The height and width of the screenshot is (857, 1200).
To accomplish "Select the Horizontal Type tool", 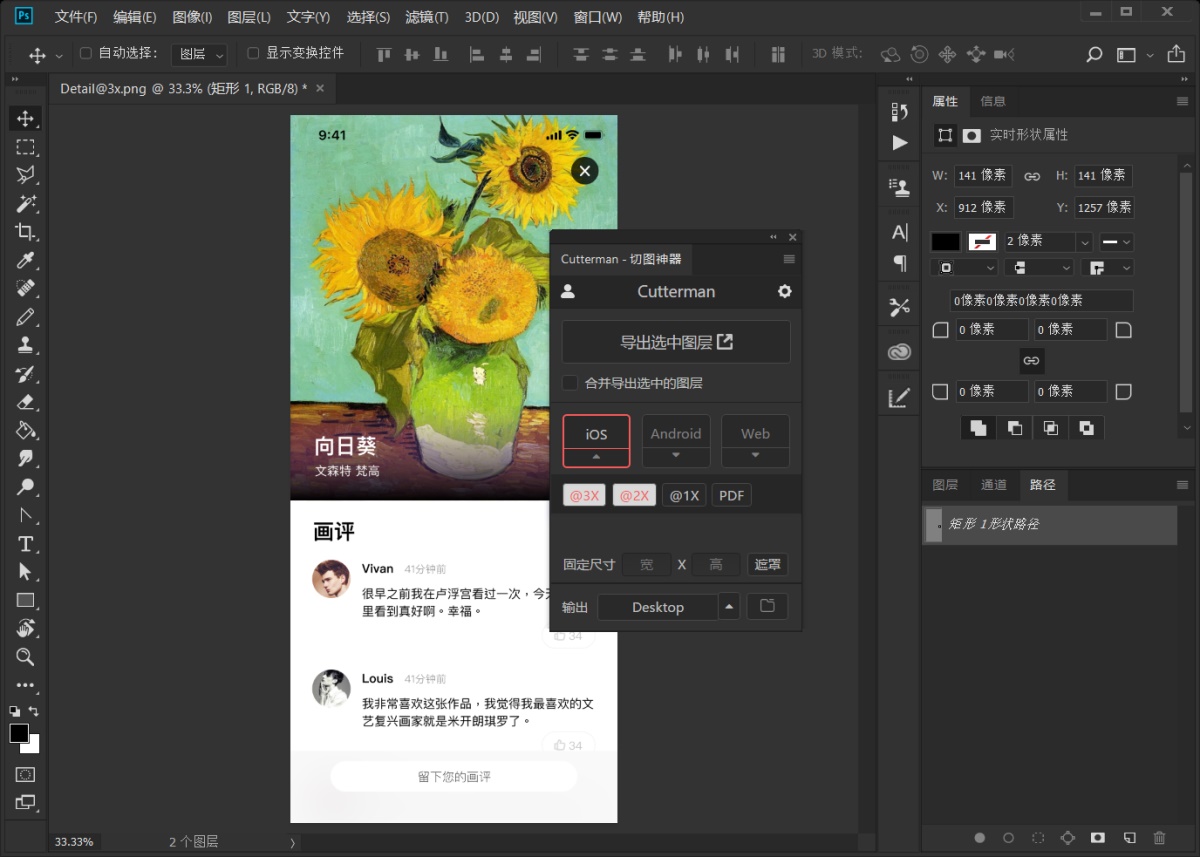I will [x=25, y=544].
